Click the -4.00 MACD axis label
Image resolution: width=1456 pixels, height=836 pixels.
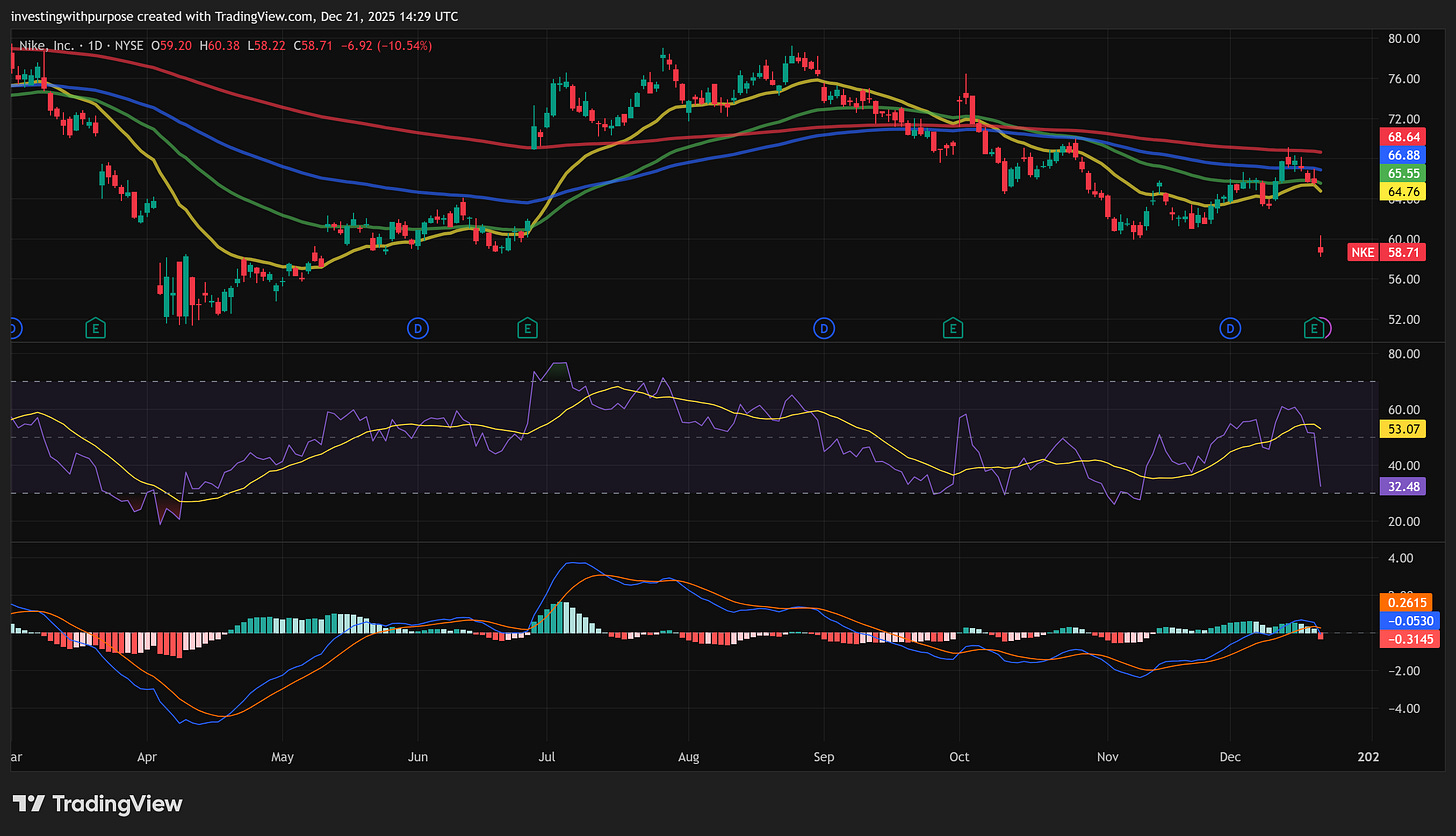pos(1402,709)
